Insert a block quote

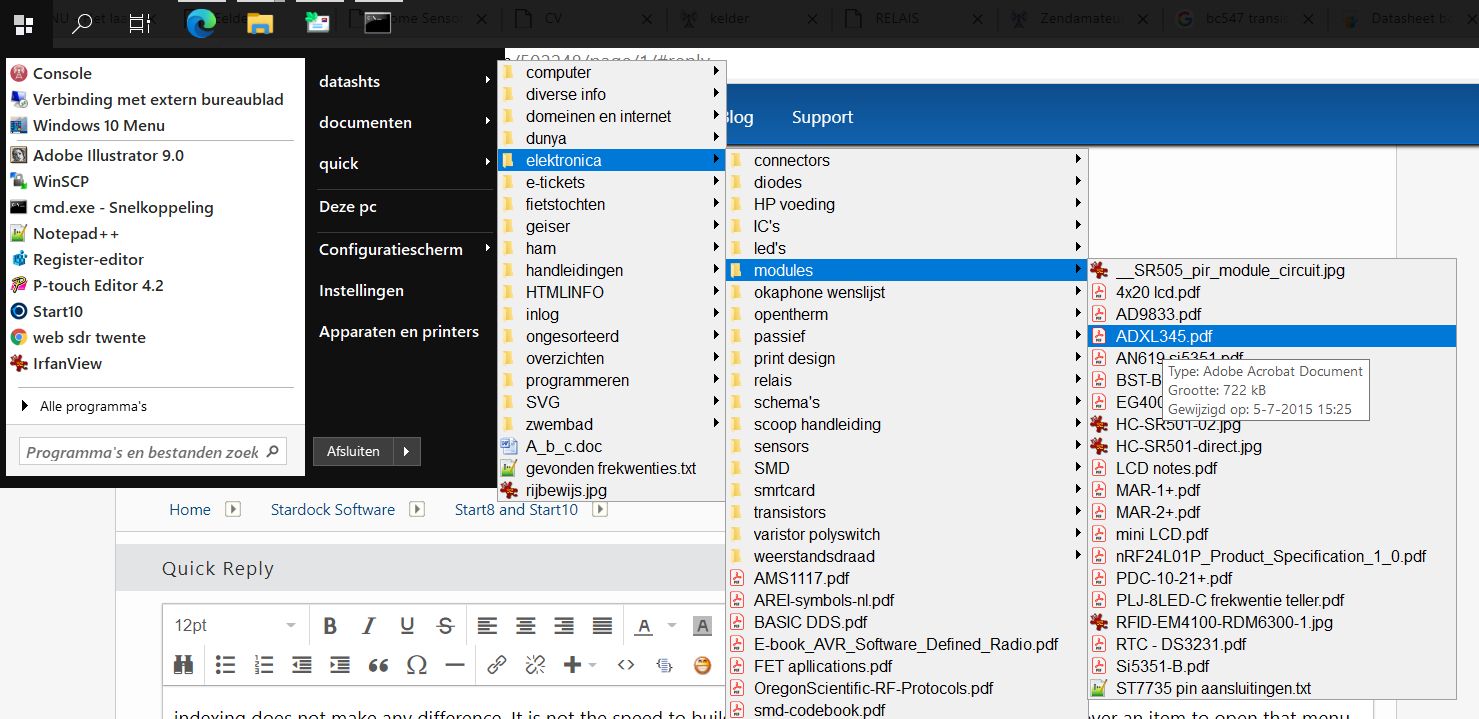378,665
